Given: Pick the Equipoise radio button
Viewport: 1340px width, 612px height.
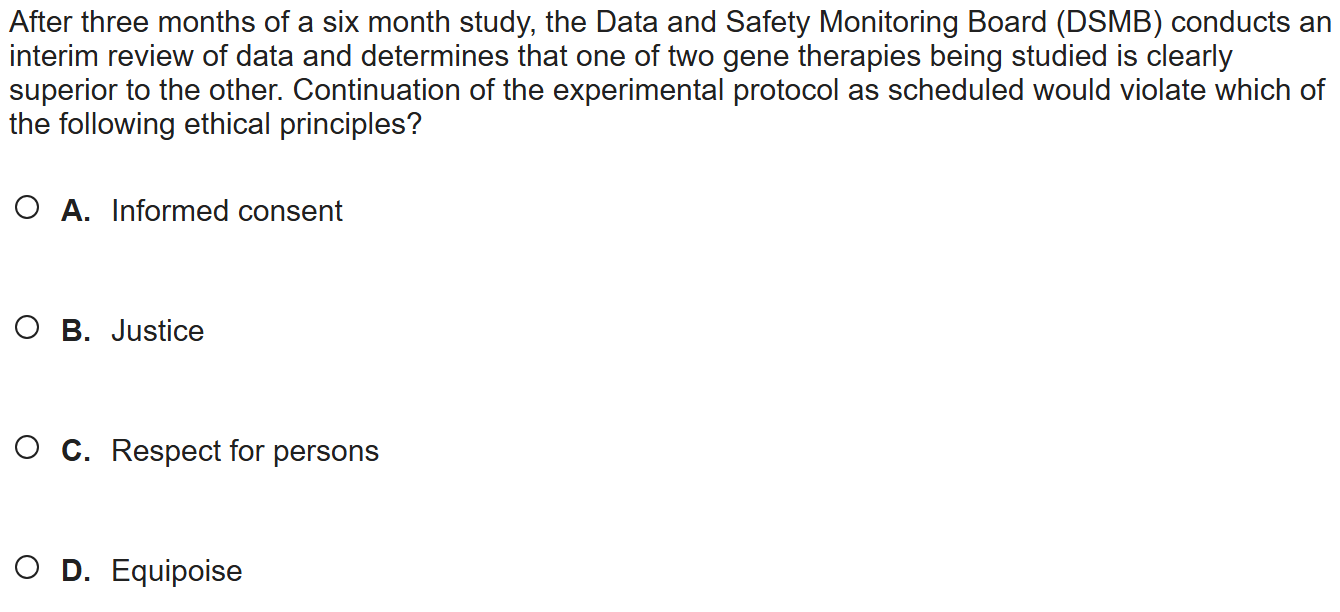Looking at the screenshot, I should tap(28, 569).
